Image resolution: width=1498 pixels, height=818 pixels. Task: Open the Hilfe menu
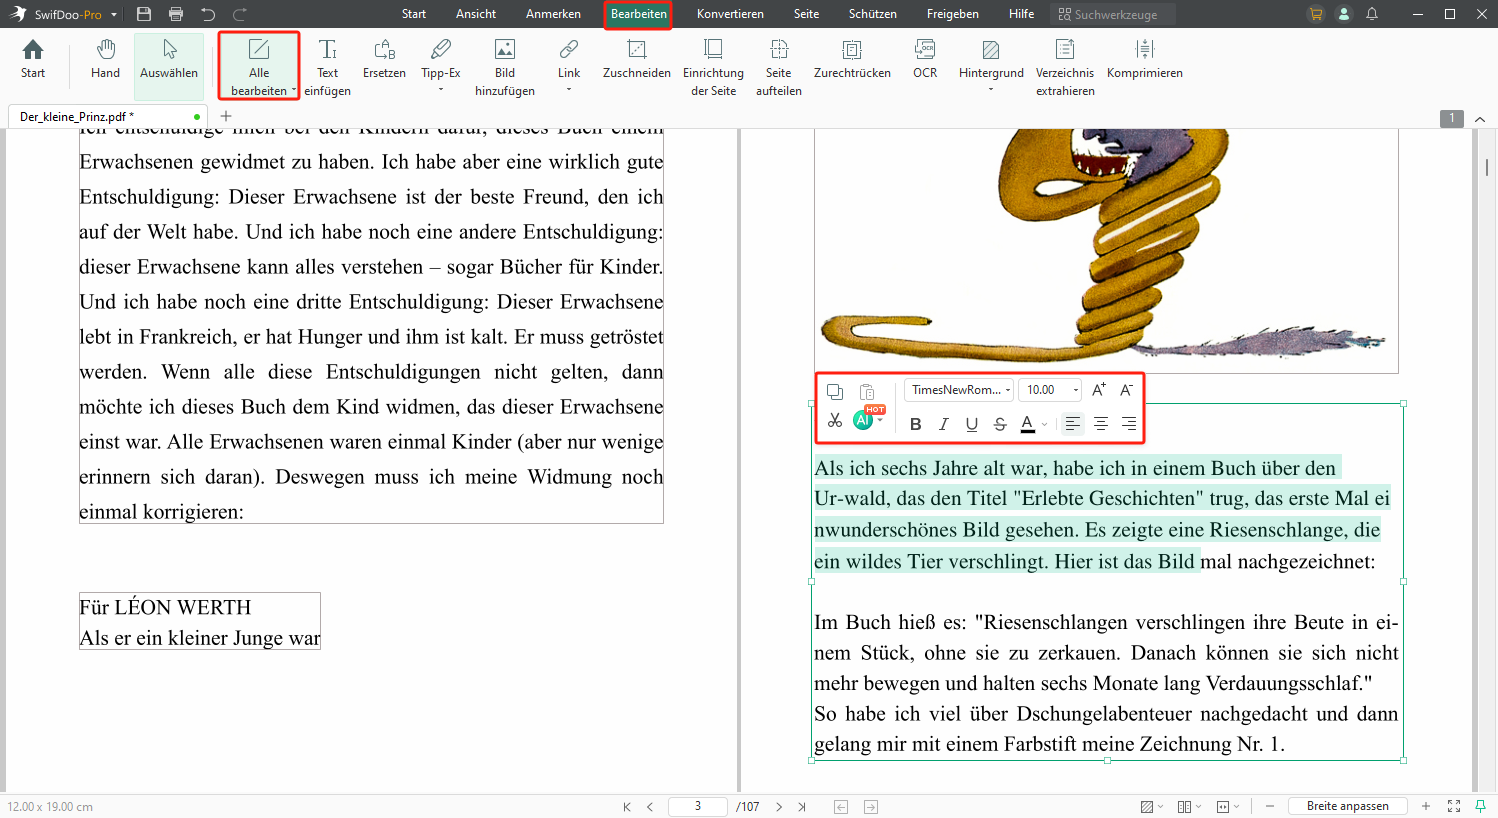[x=1021, y=14]
